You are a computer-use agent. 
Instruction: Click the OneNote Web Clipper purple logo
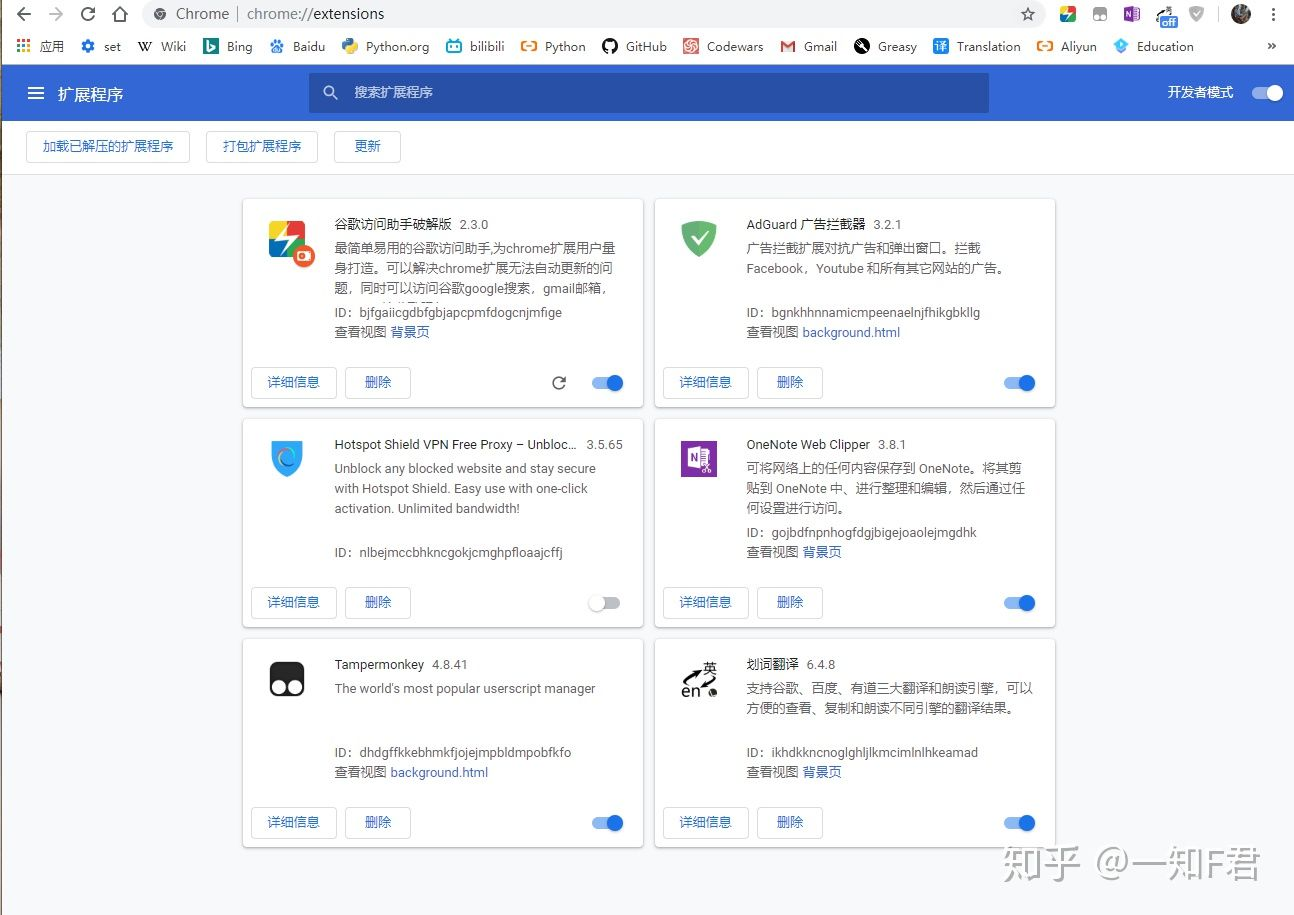click(699, 459)
